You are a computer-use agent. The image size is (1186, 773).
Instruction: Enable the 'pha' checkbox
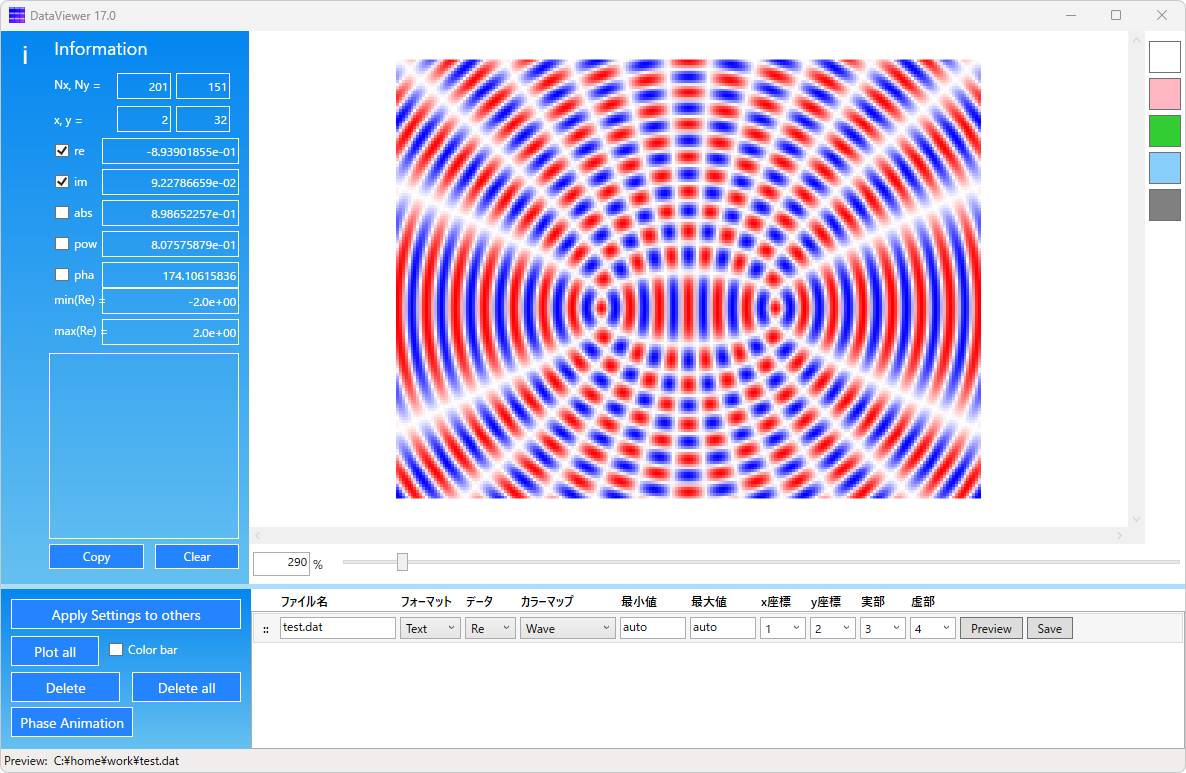pyautogui.click(x=62, y=275)
